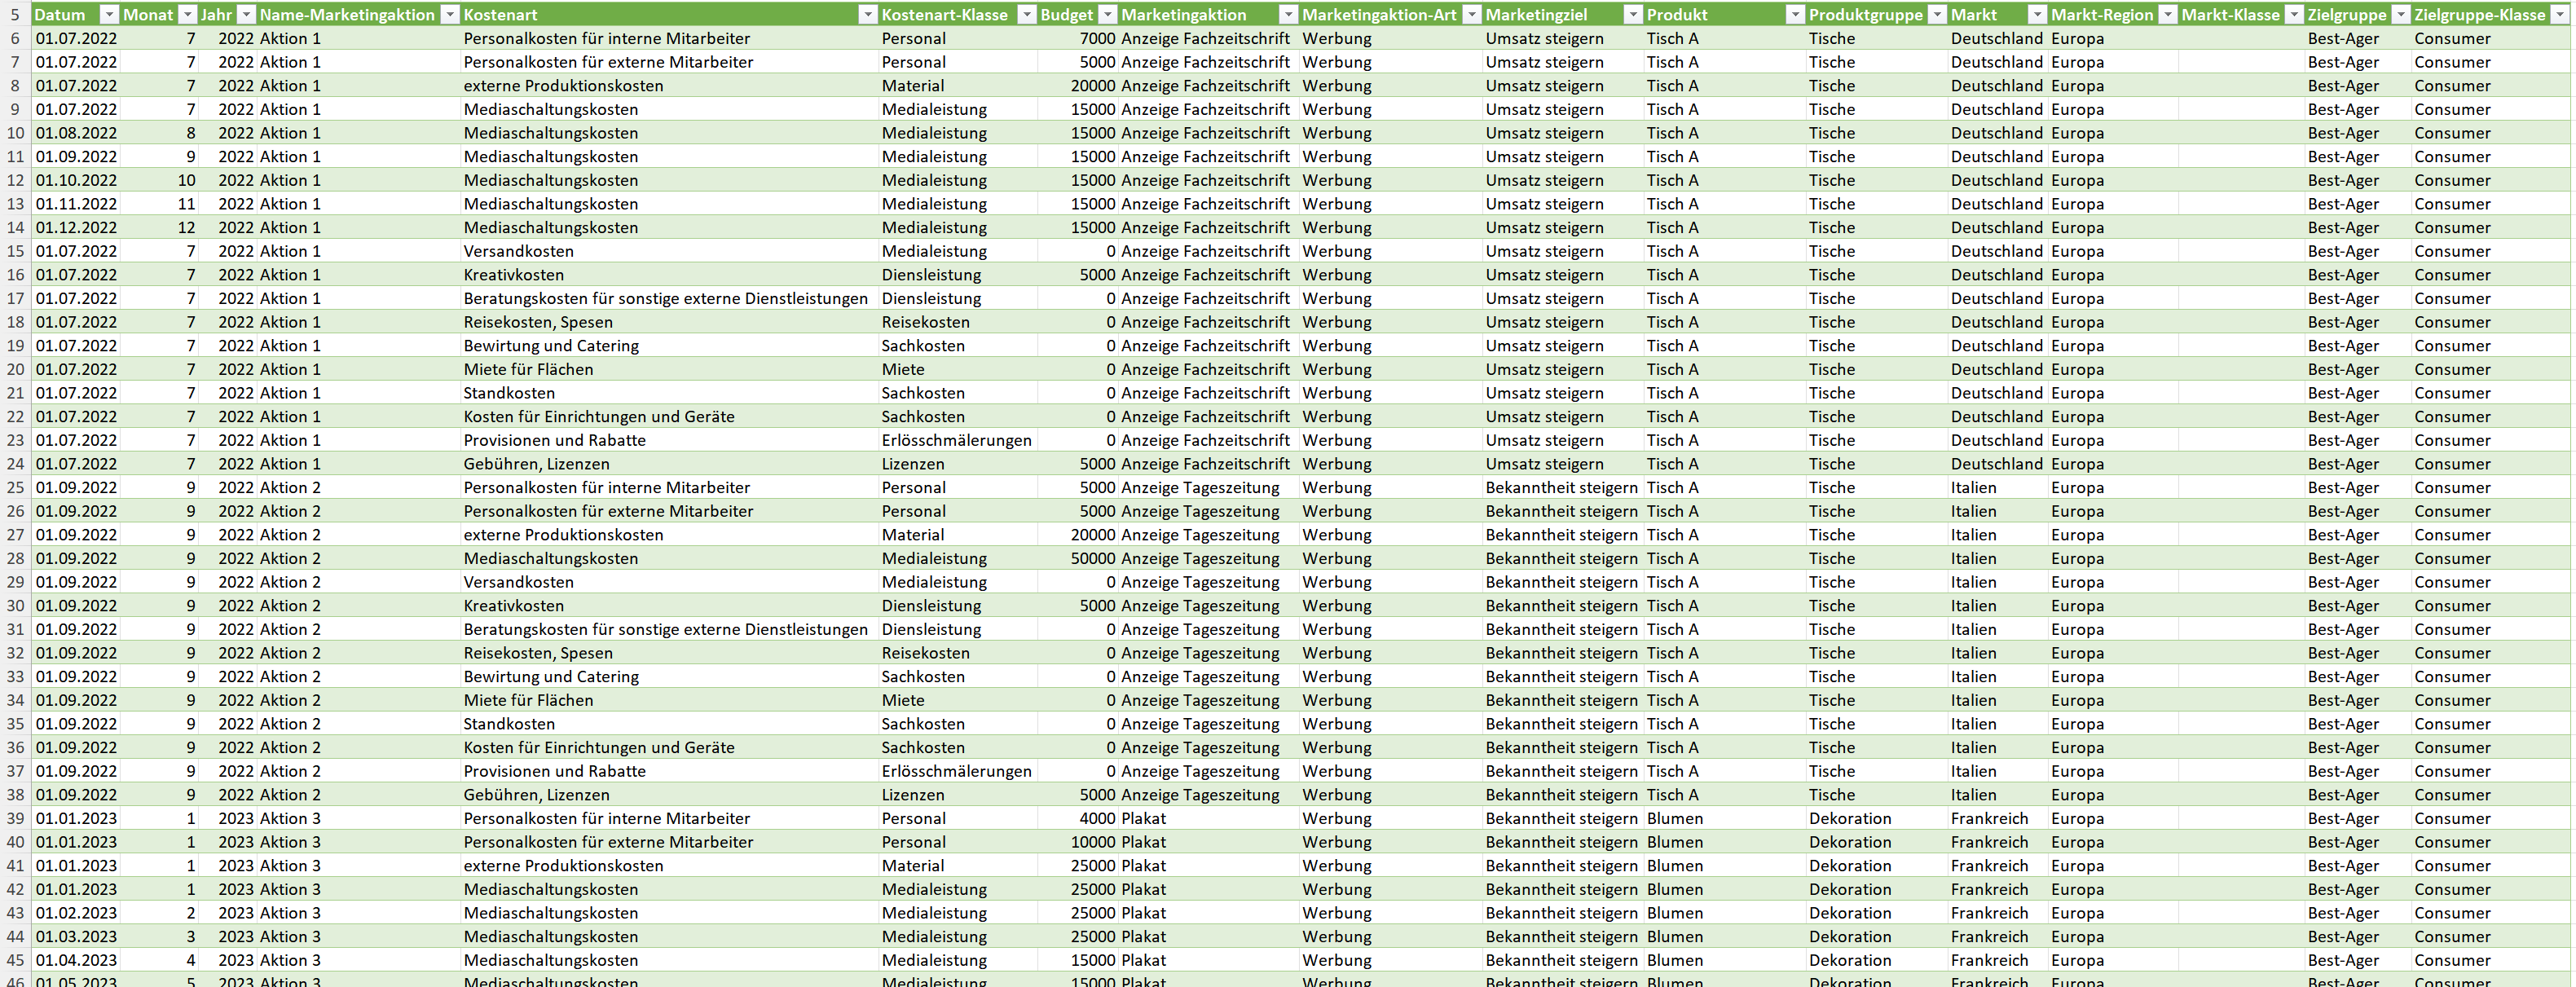The image size is (2576, 987).
Task: Open the Zielgruppe-Klasse filter dropdown
Action: (2558, 15)
